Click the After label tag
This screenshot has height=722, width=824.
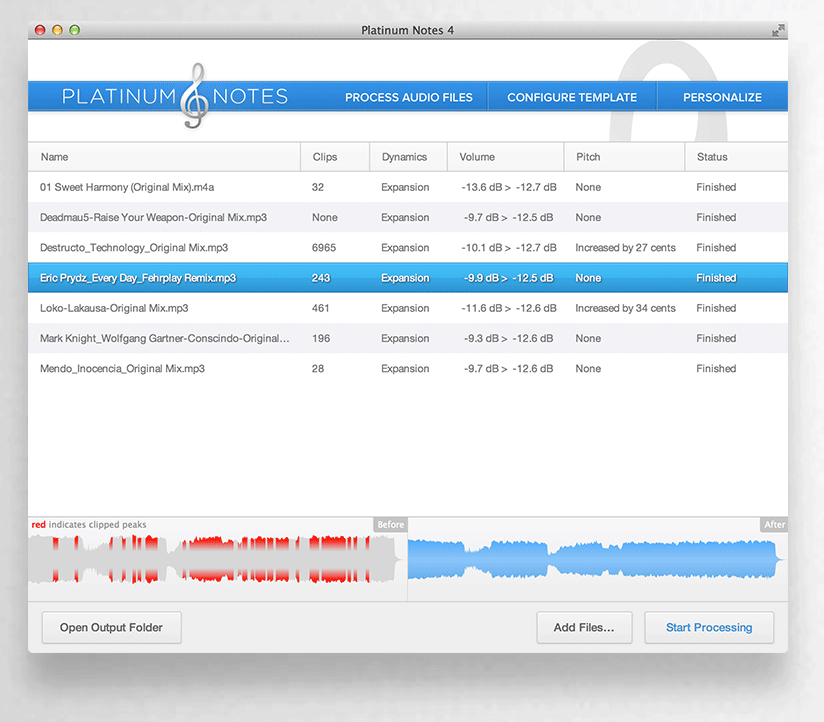tap(774, 524)
